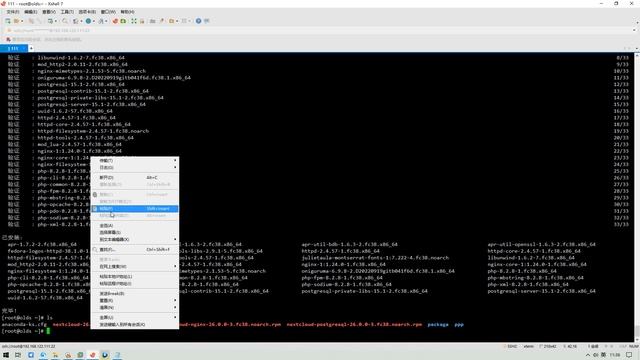Click the host address bar input
The width and height of the screenshot is (640, 360).
click(x=318, y=30)
